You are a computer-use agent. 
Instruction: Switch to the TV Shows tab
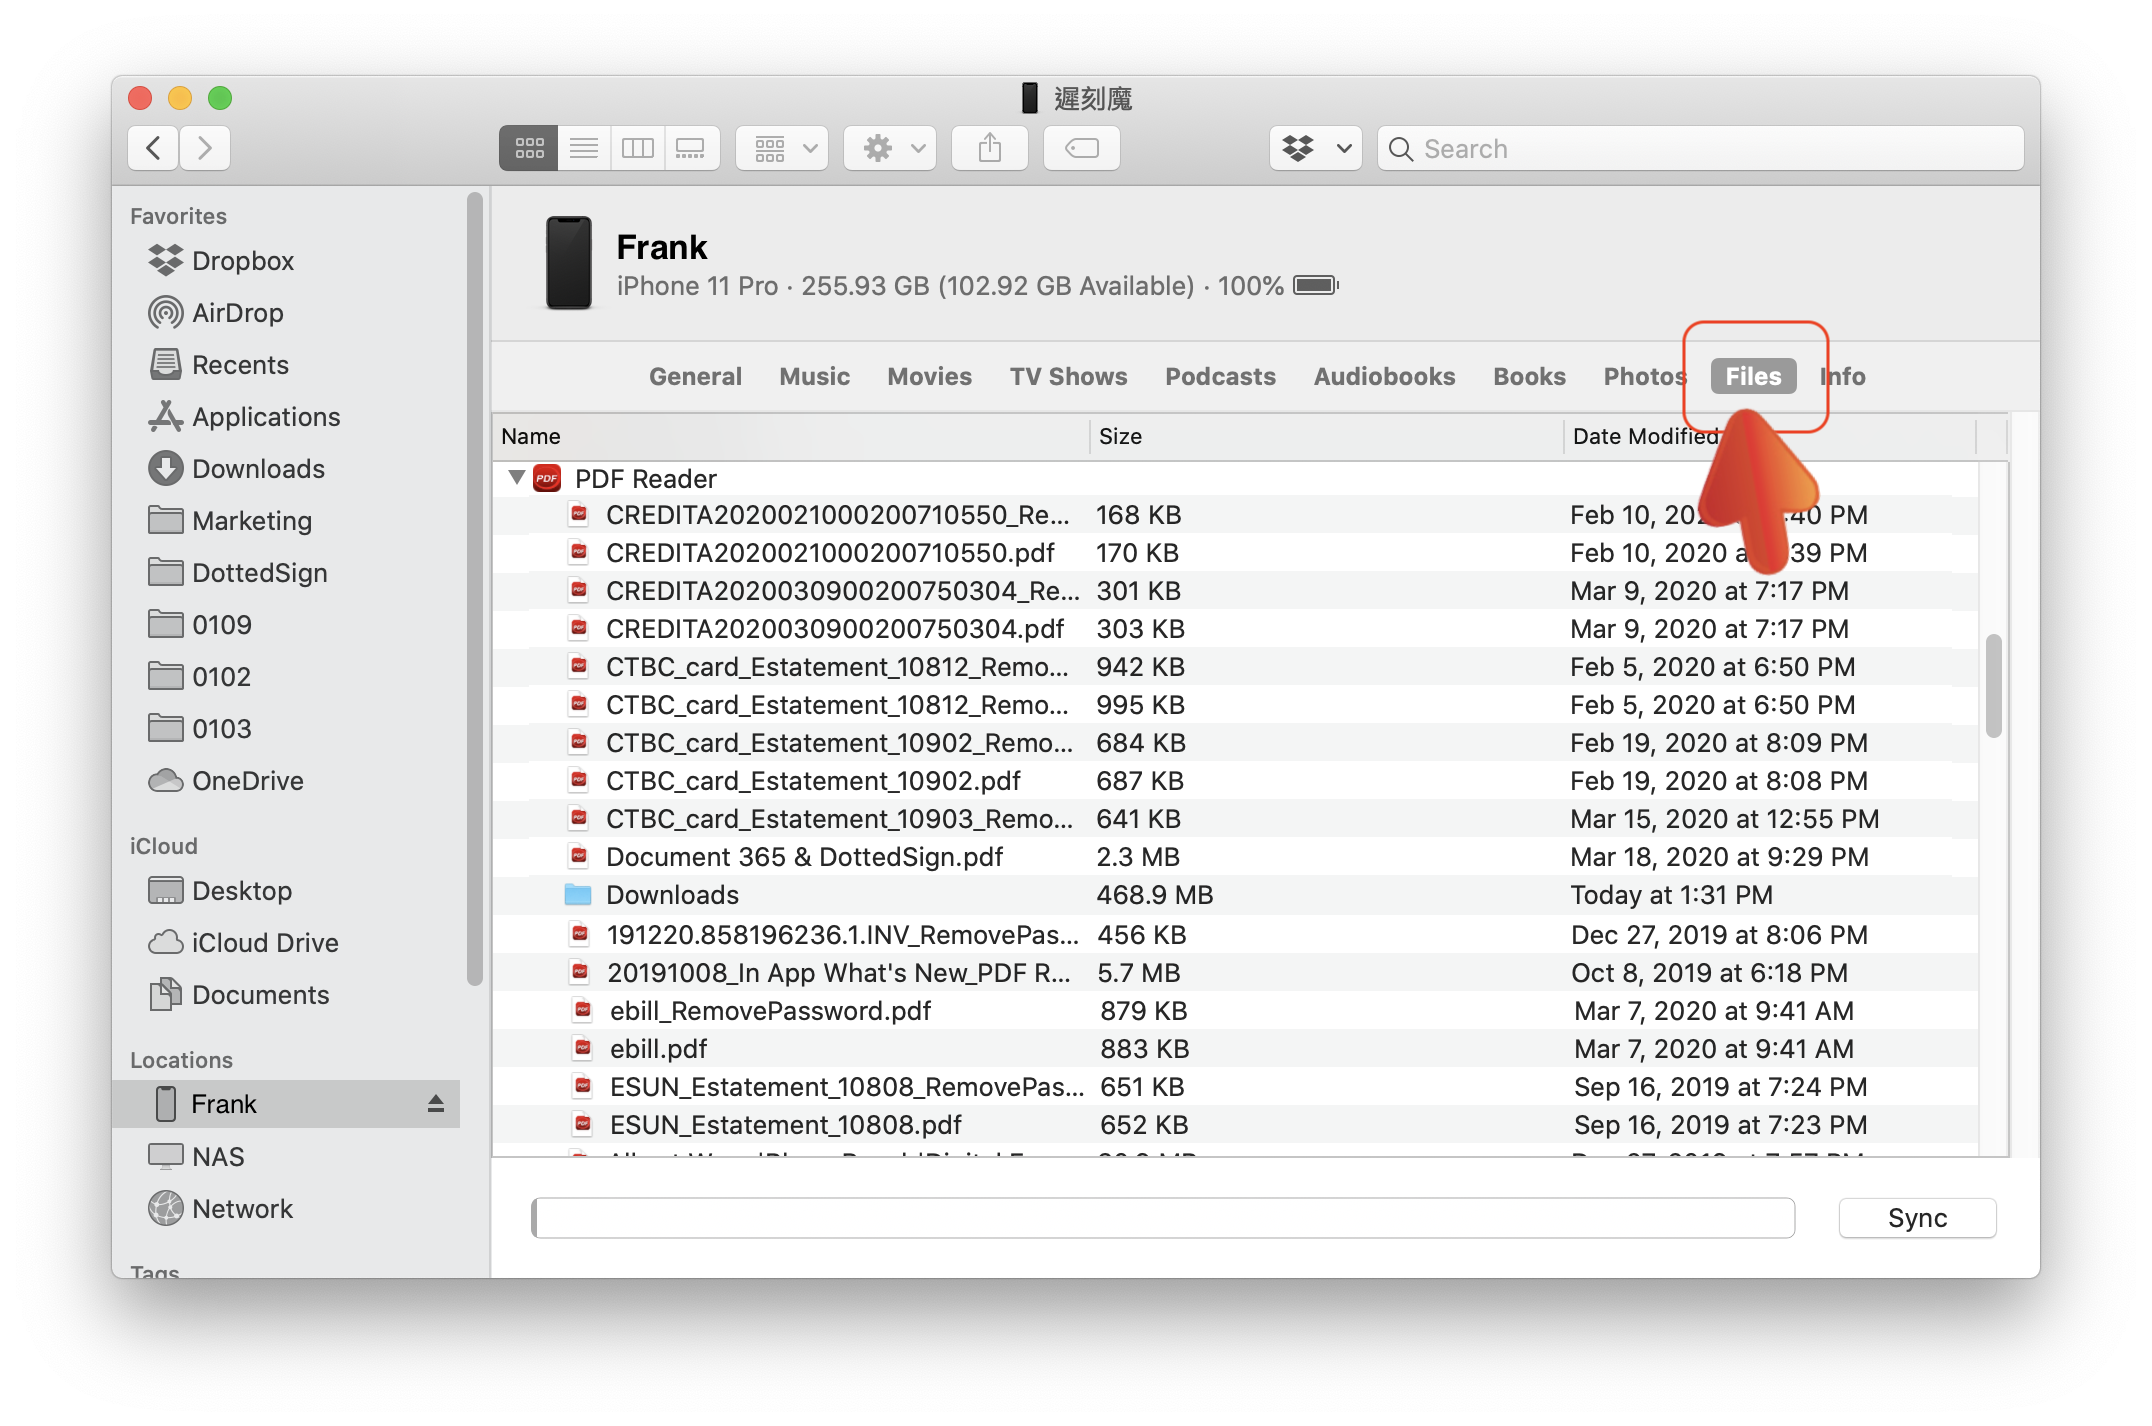click(1068, 377)
